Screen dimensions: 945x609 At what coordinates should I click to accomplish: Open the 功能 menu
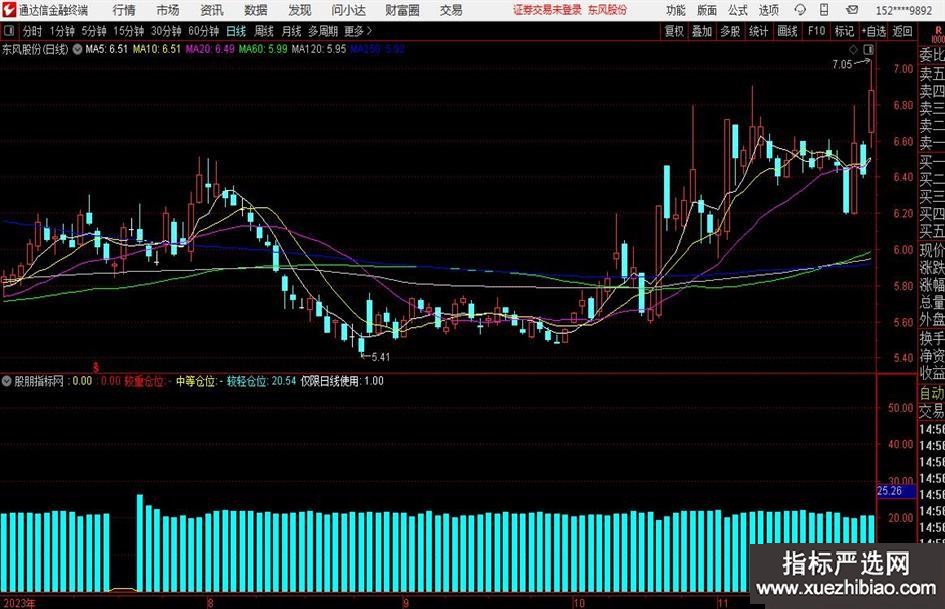click(676, 10)
